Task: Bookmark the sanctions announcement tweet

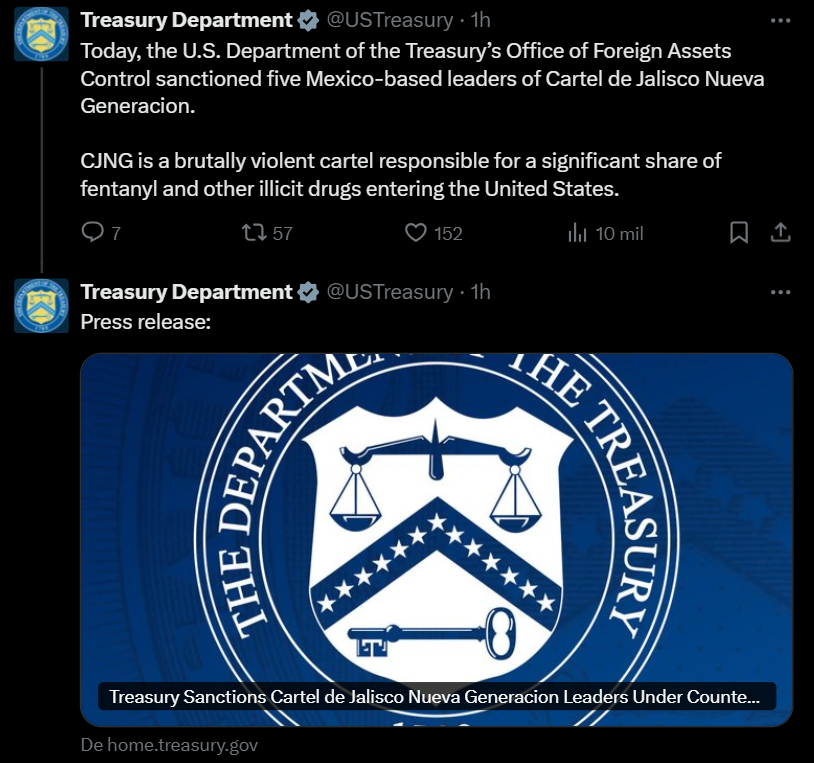Action: (739, 233)
